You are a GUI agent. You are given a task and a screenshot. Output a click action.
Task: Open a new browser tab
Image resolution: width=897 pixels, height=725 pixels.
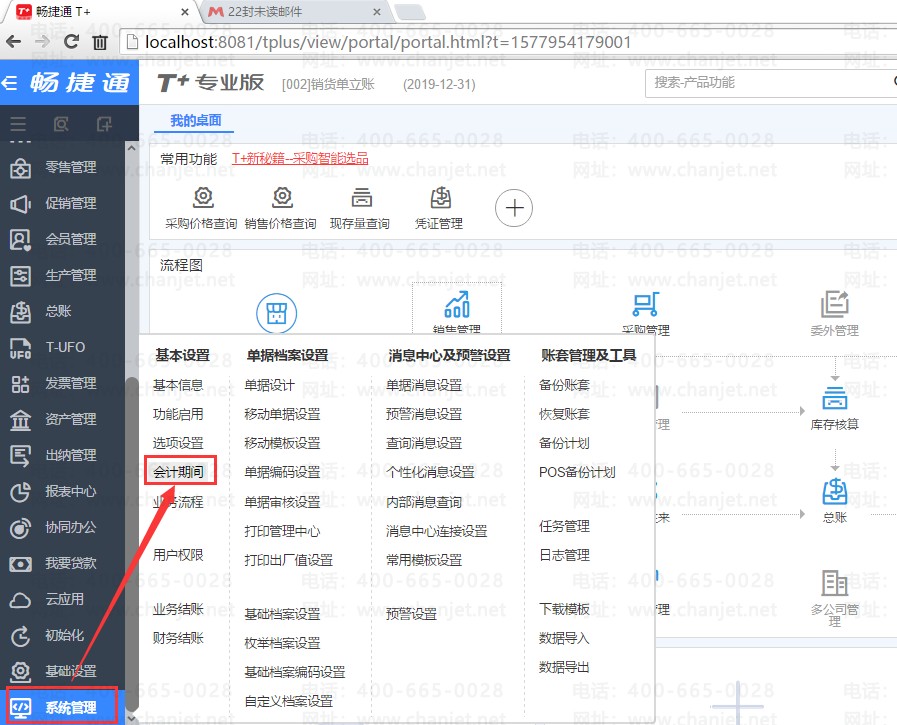tap(410, 12)
